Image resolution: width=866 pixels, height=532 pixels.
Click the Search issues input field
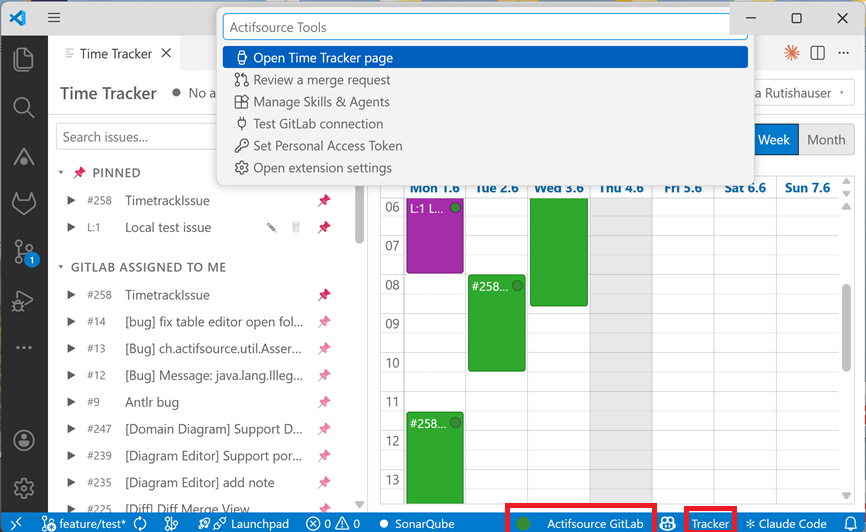138,136
